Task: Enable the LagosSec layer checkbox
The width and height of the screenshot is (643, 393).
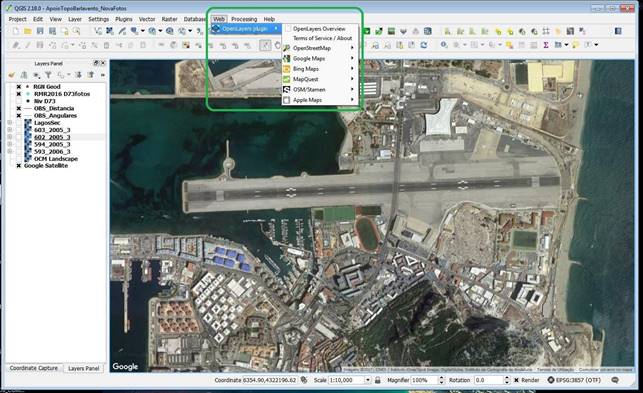Action: [x=18, y=123]
